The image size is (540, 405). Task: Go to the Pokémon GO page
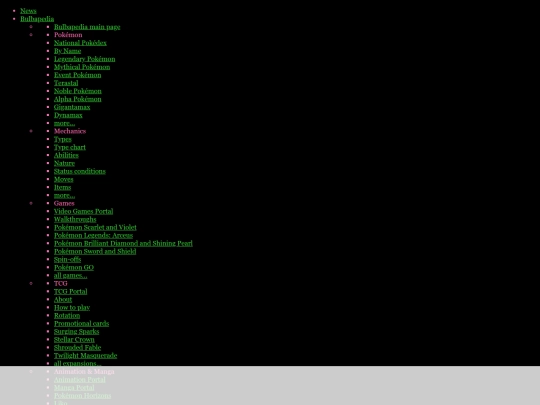coord(74,268)
